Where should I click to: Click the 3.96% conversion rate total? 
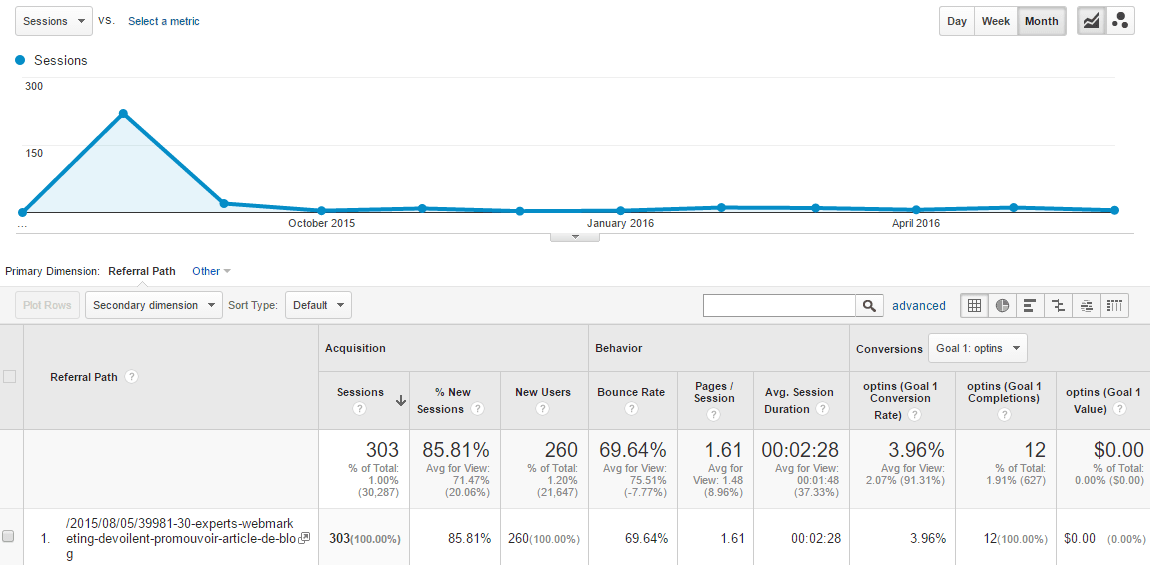(918, 450)
